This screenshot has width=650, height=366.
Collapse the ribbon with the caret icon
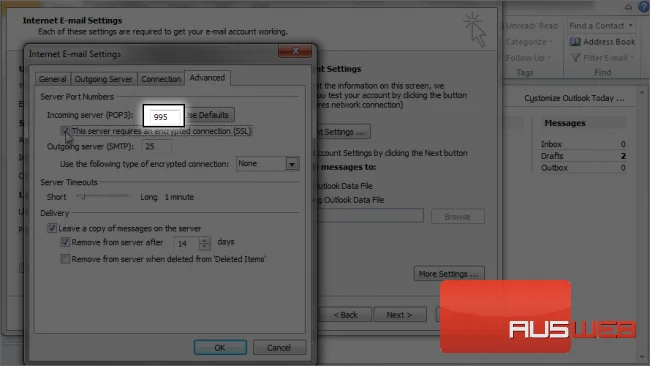(x=628, y=7)
